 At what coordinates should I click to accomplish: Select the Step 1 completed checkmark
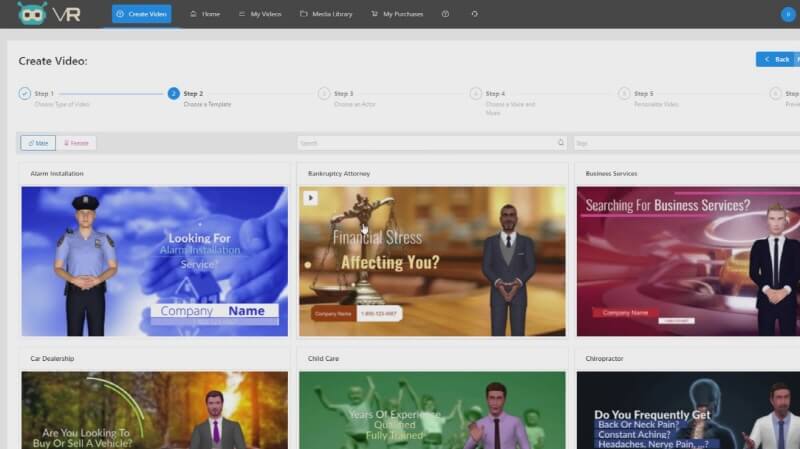pyautogui.click(x=24, y=93)
